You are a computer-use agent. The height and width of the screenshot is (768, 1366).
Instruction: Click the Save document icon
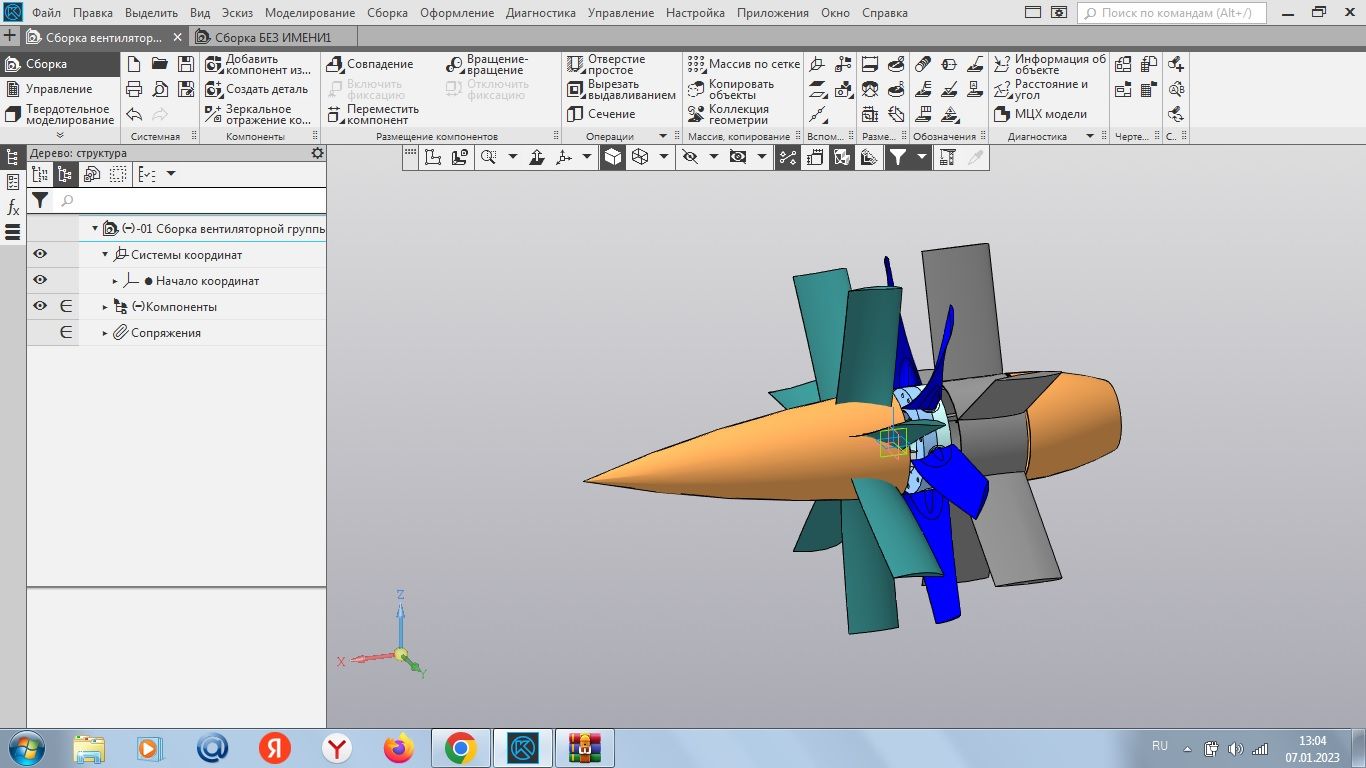pos(185,64)
